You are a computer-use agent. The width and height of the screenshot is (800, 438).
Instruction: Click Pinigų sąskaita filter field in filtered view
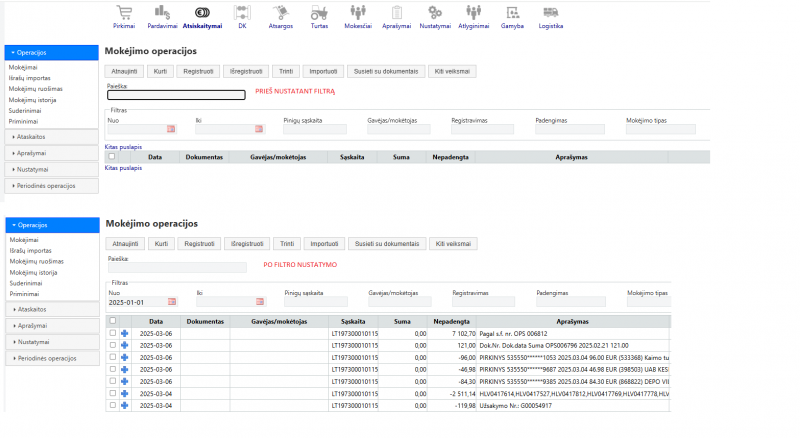(316, 302)
